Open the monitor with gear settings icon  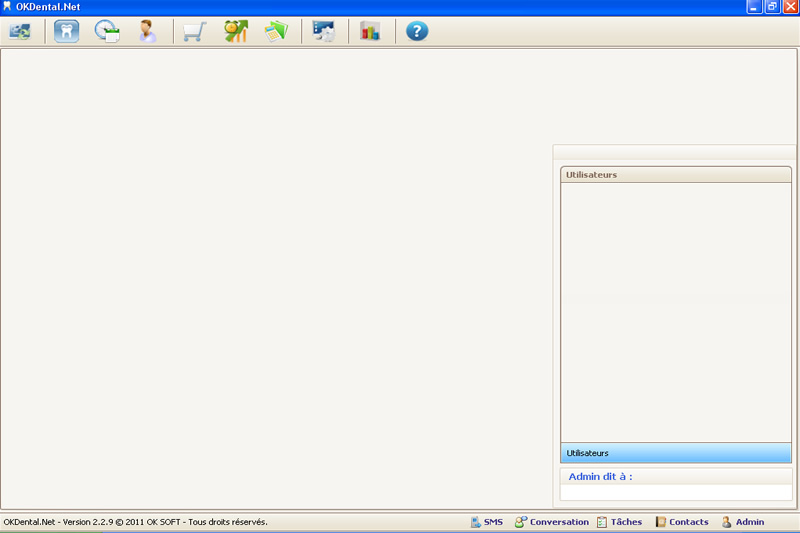[323, 32]
